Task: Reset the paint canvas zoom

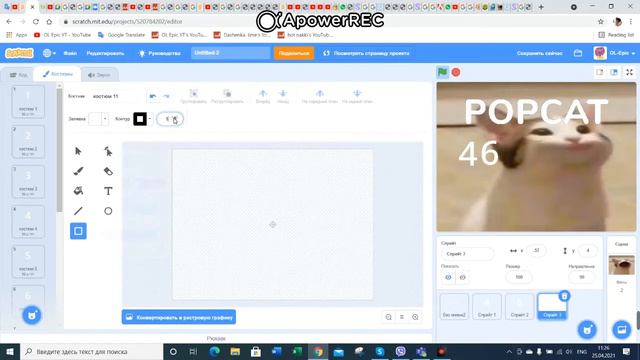Action: pos(402,317)
